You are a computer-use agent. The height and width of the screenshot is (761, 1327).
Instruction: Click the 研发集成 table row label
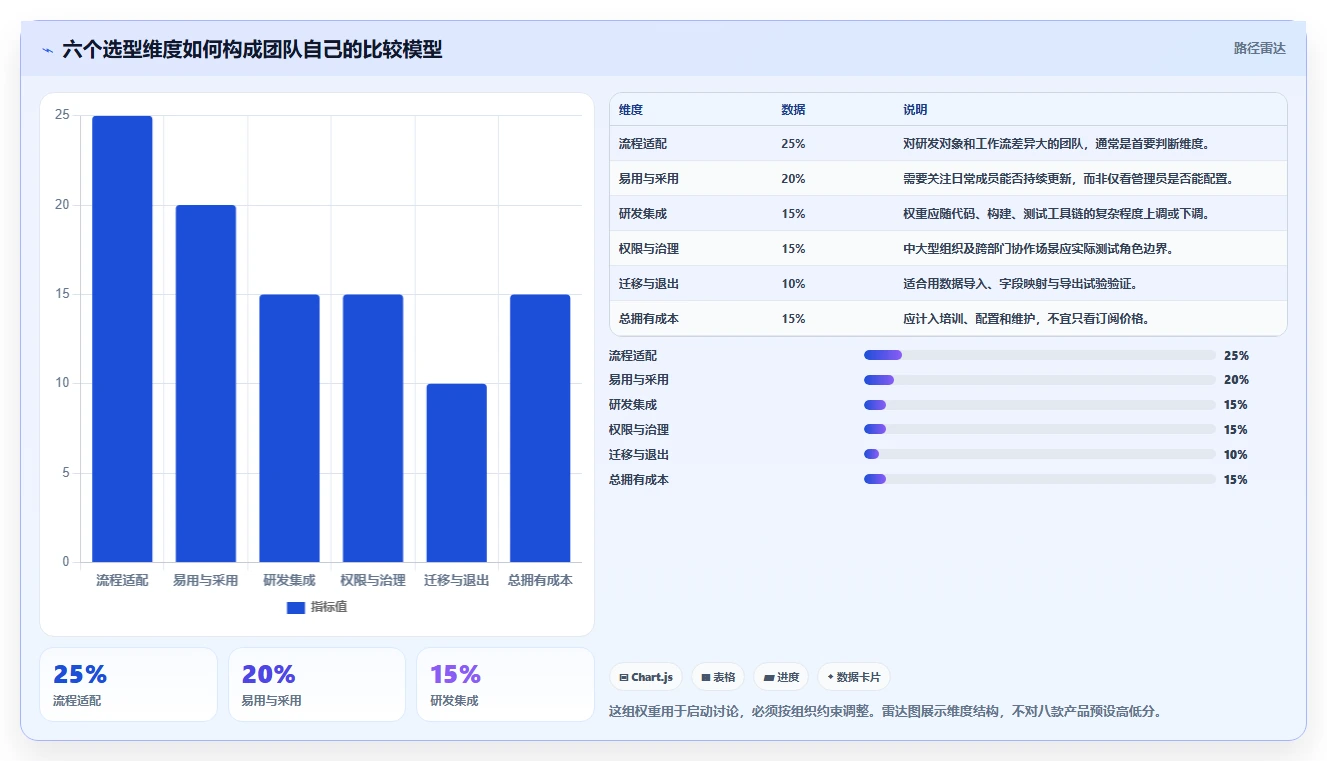[x=643, y=214]
